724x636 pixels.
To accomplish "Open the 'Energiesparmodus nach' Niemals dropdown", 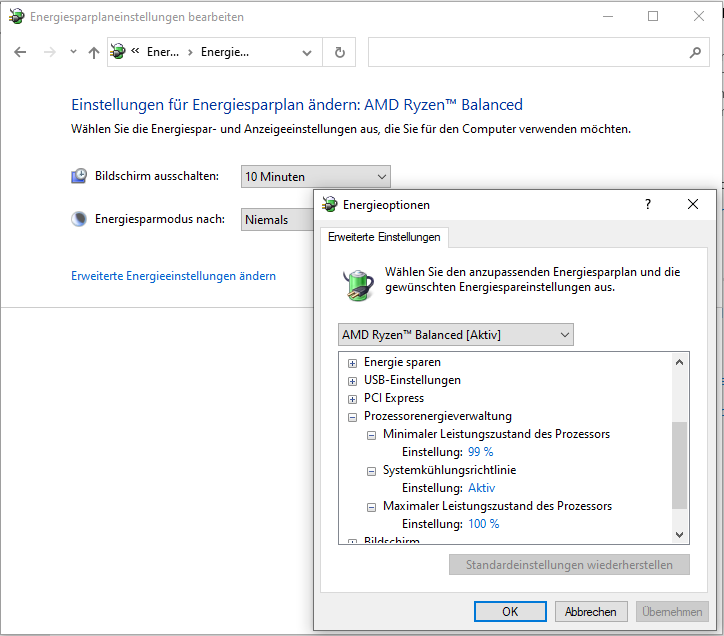I will 278,219.
